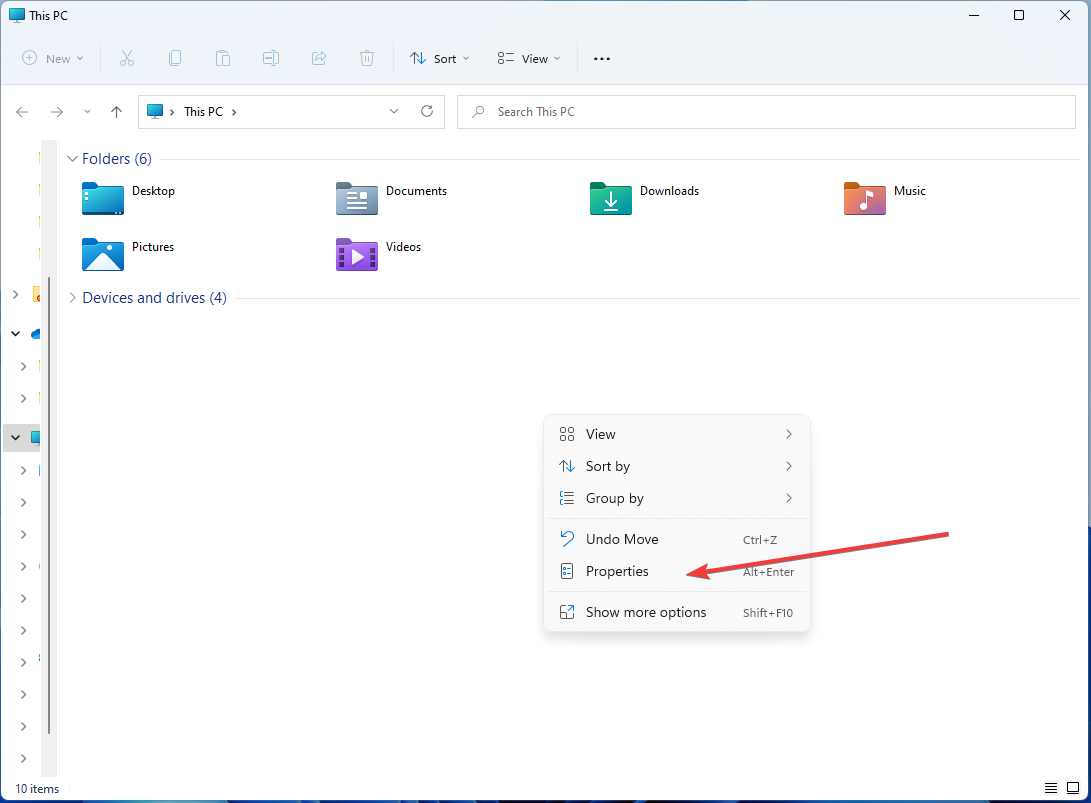Click the PC icon in address bar
Image resolution: width=1091 pixels, height=803 pixels.
(x=155, y=111)
